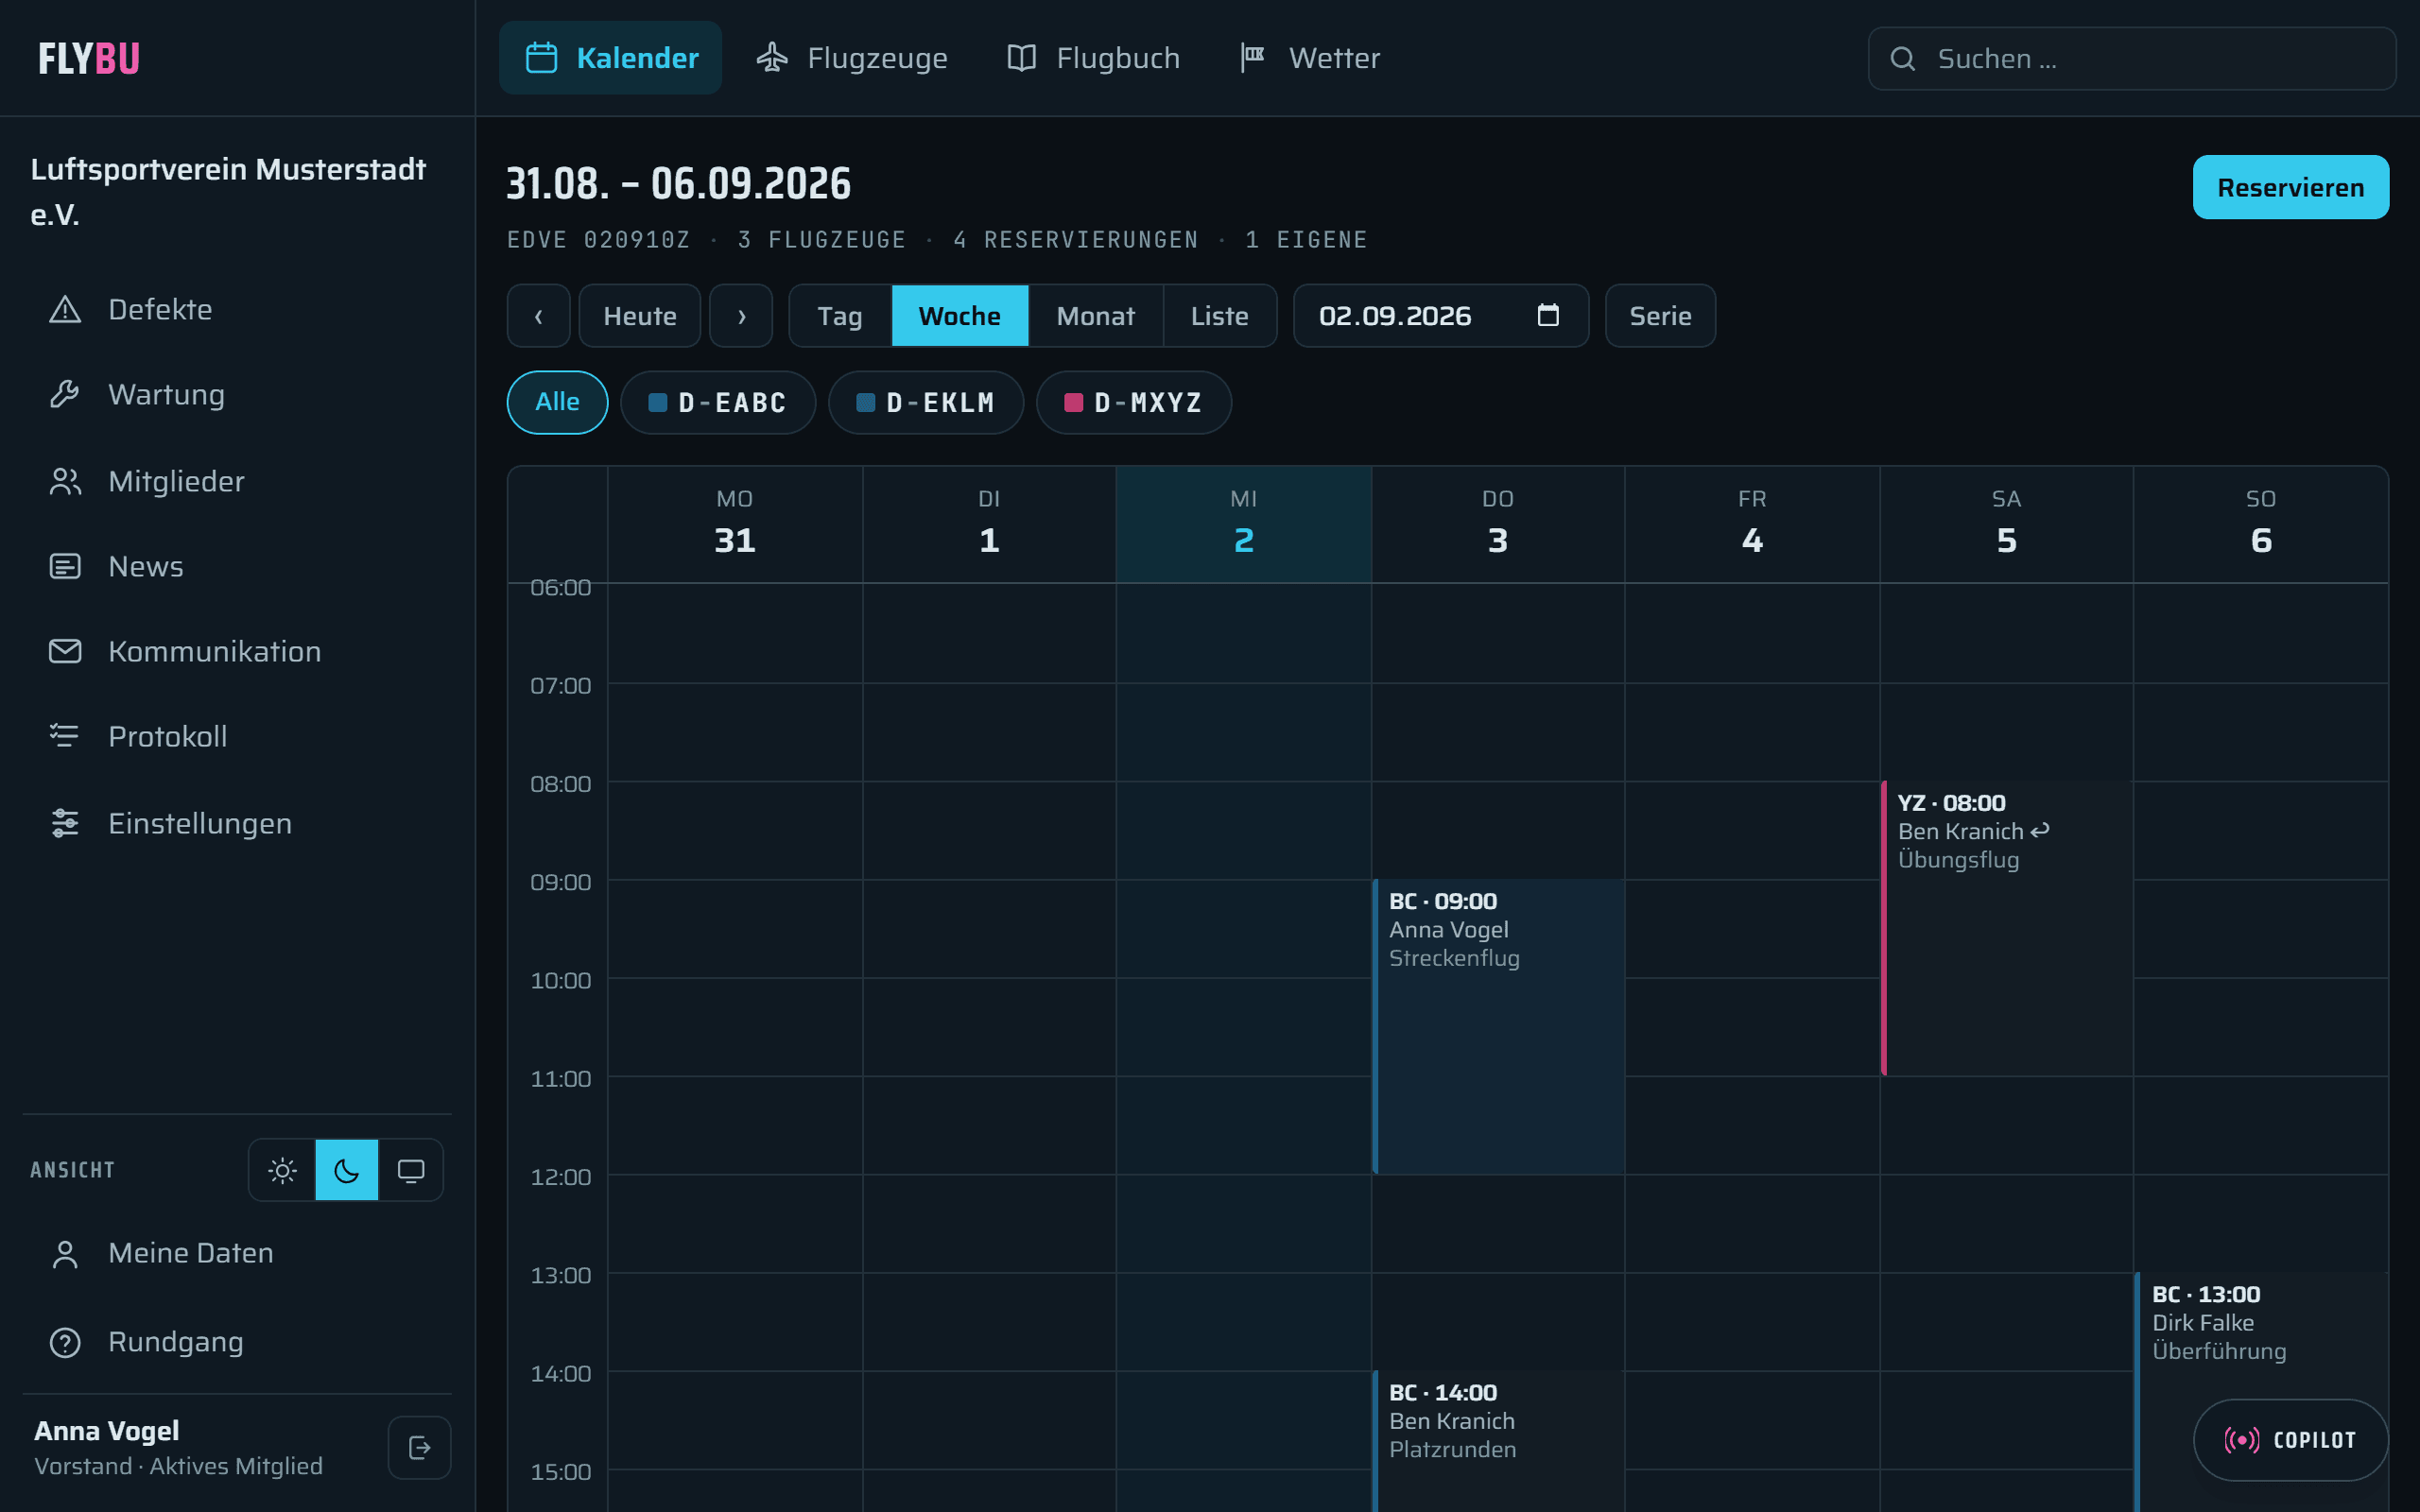Open Wartung via the wrench icon
Image resolution: width=2420 pixels, height=1512 pixels.
pos(65,394)
